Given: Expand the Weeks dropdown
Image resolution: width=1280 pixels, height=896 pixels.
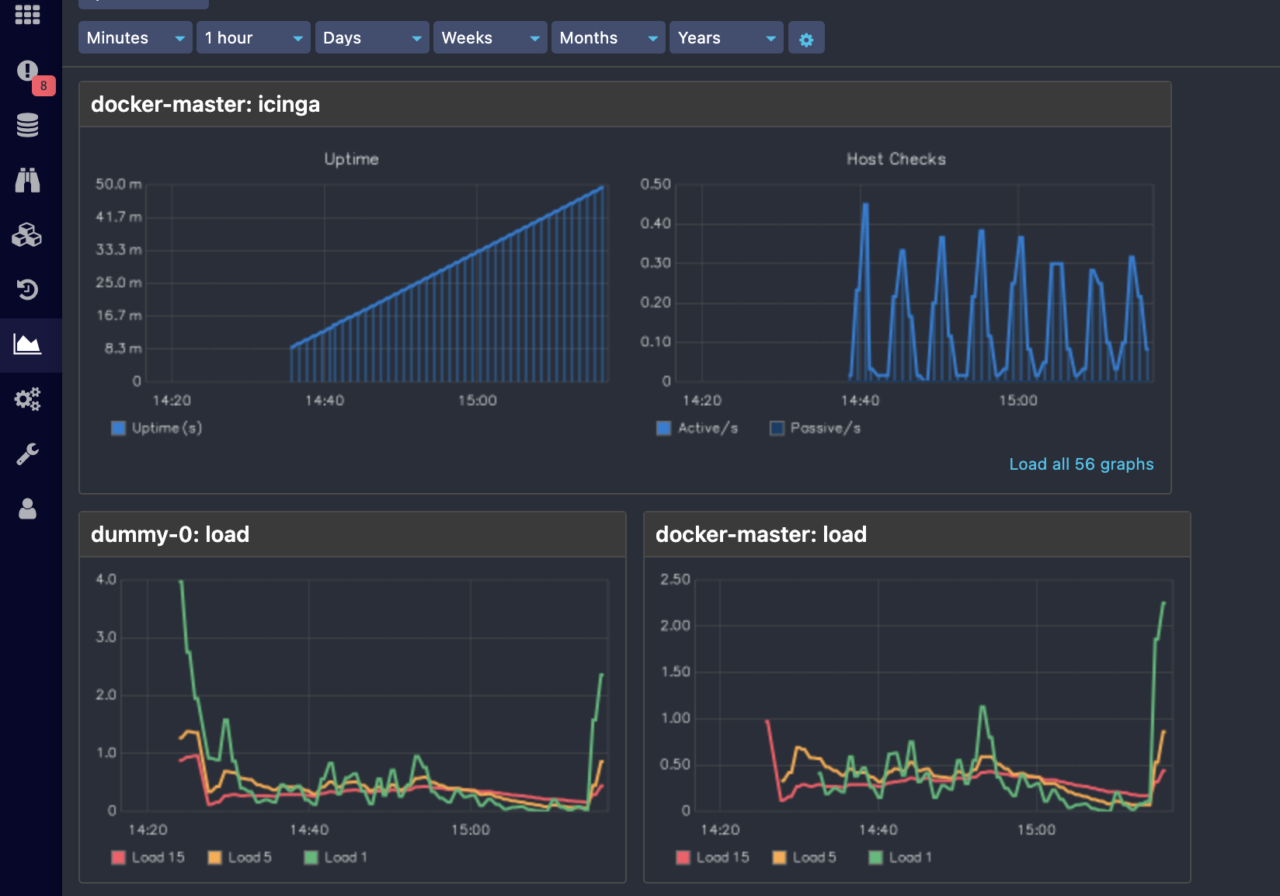Looking at the screenshot, I should point(490,38).
